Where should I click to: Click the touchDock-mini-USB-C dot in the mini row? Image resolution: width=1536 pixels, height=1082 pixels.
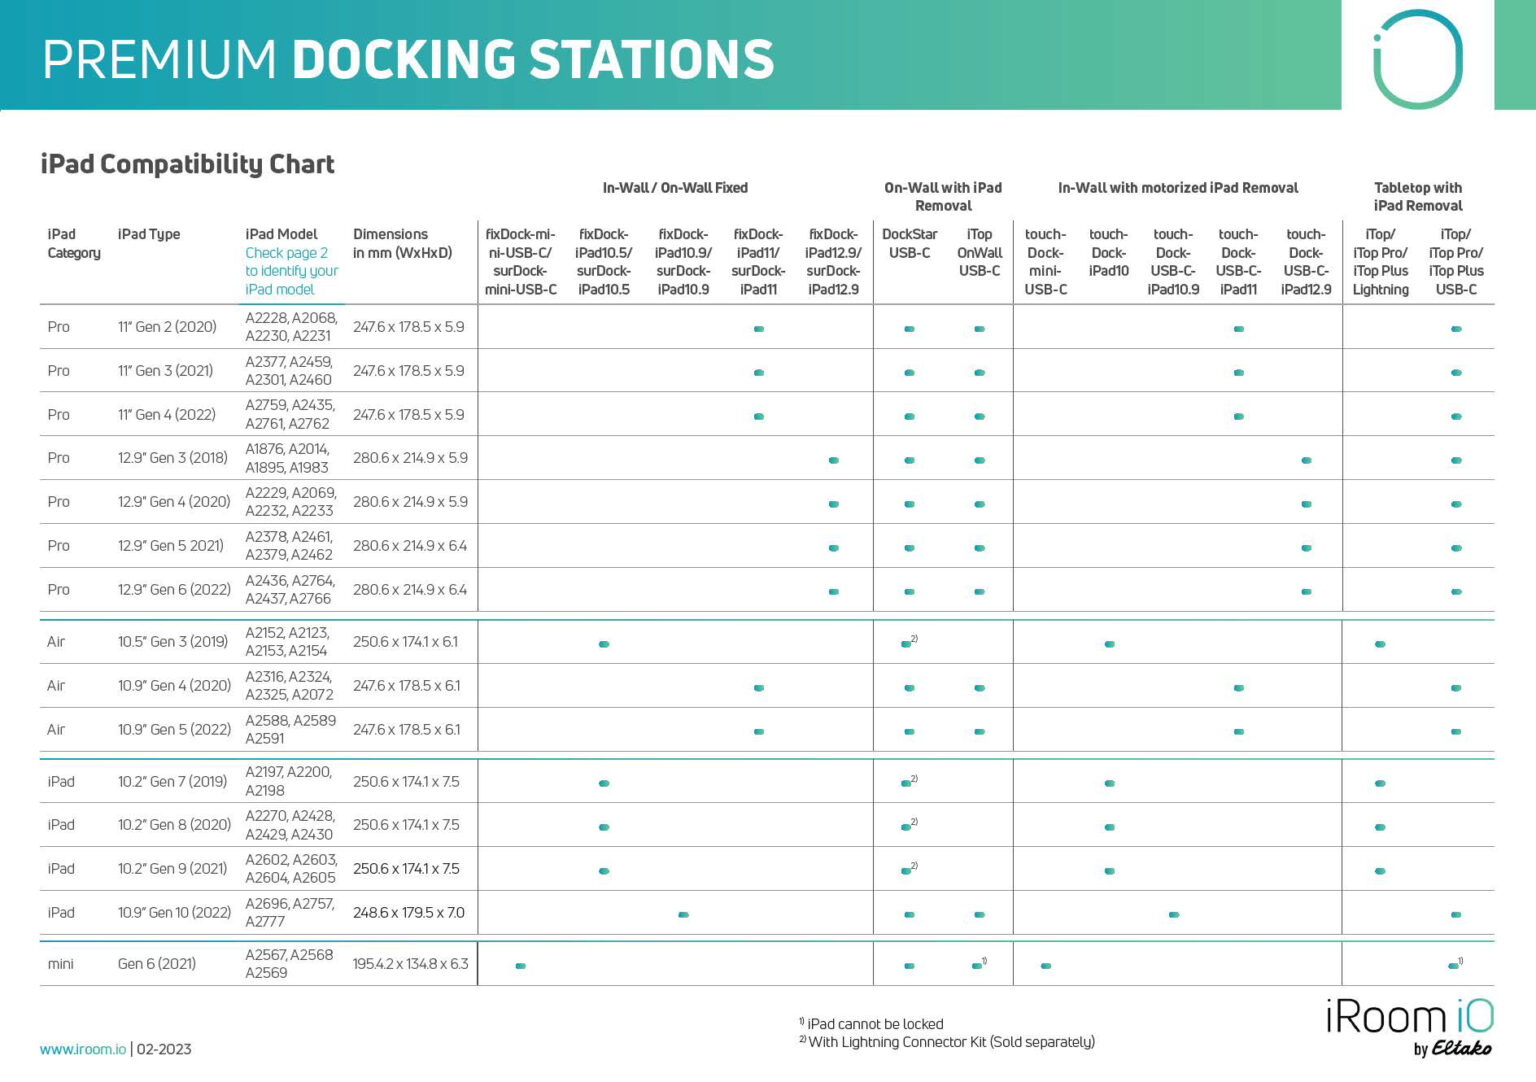[x=1045, y=966]
